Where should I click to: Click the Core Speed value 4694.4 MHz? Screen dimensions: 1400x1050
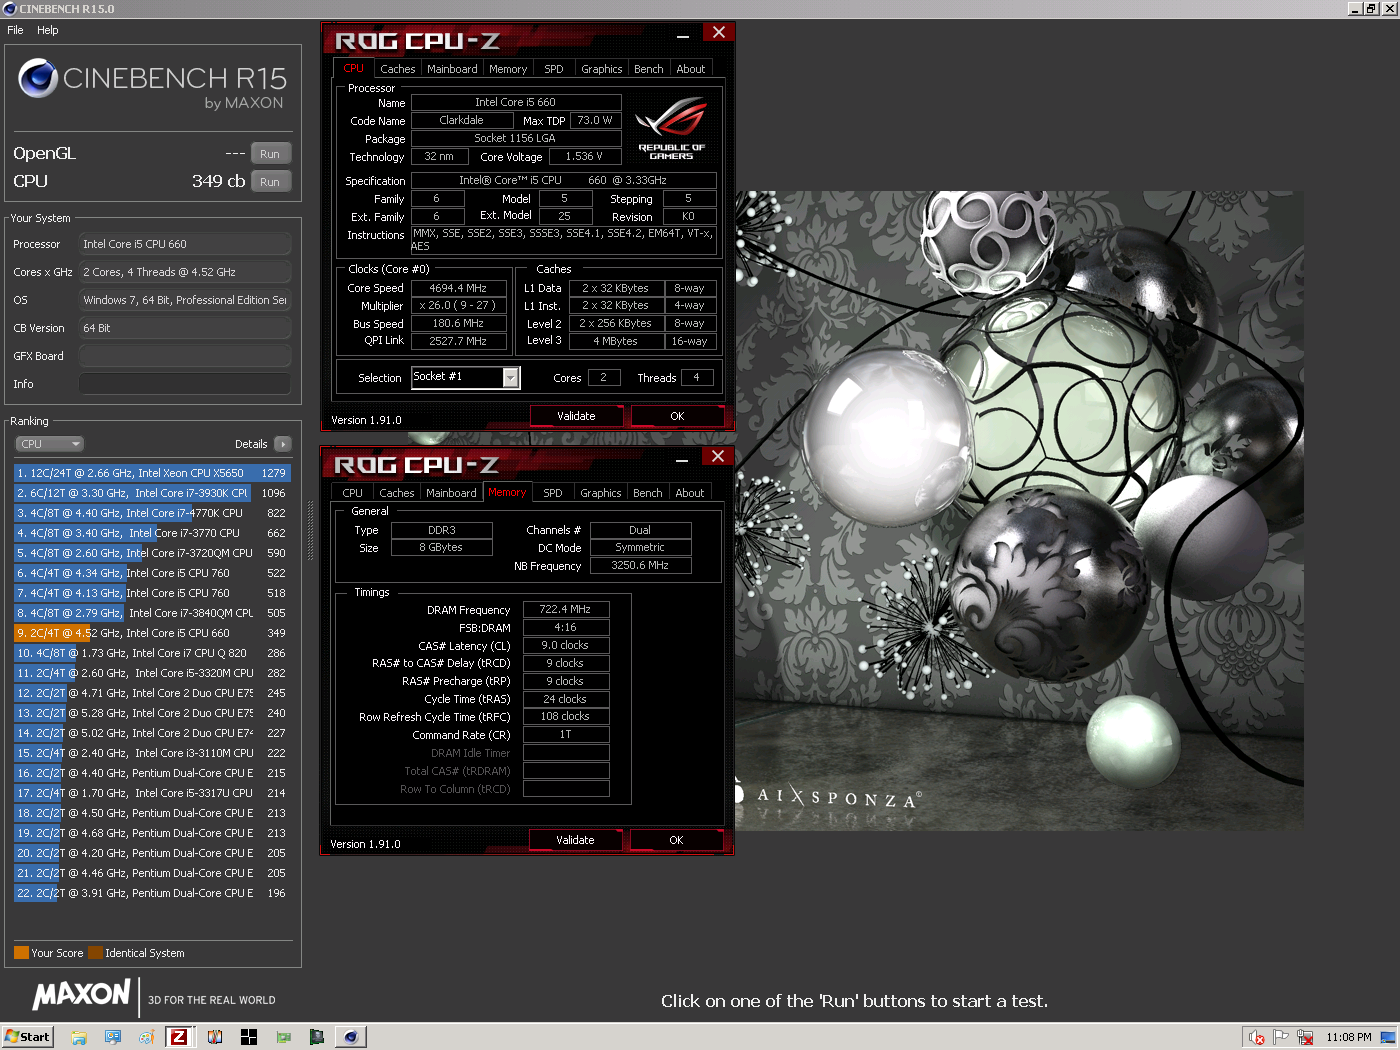coord(458,288)
